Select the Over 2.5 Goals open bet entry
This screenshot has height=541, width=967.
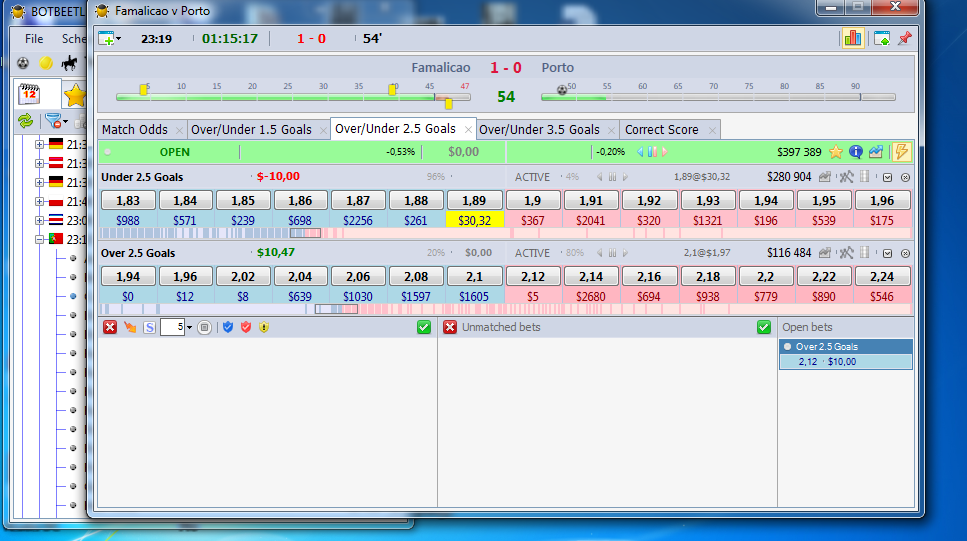[x=846, y=347]
